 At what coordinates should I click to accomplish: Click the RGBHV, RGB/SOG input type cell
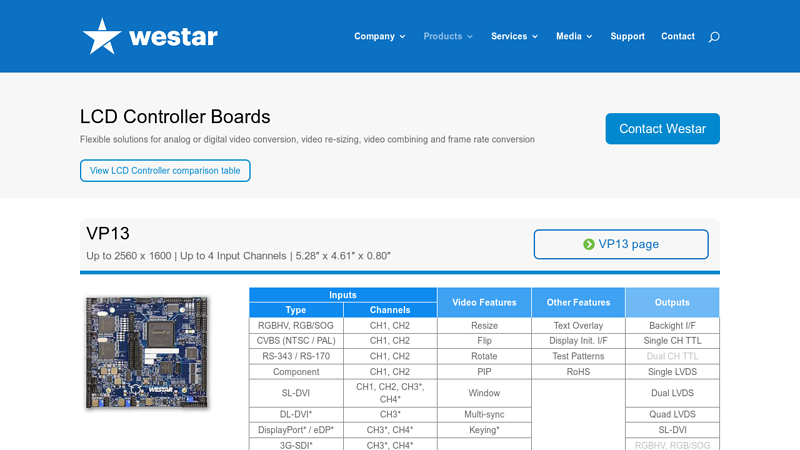(296, 326)
